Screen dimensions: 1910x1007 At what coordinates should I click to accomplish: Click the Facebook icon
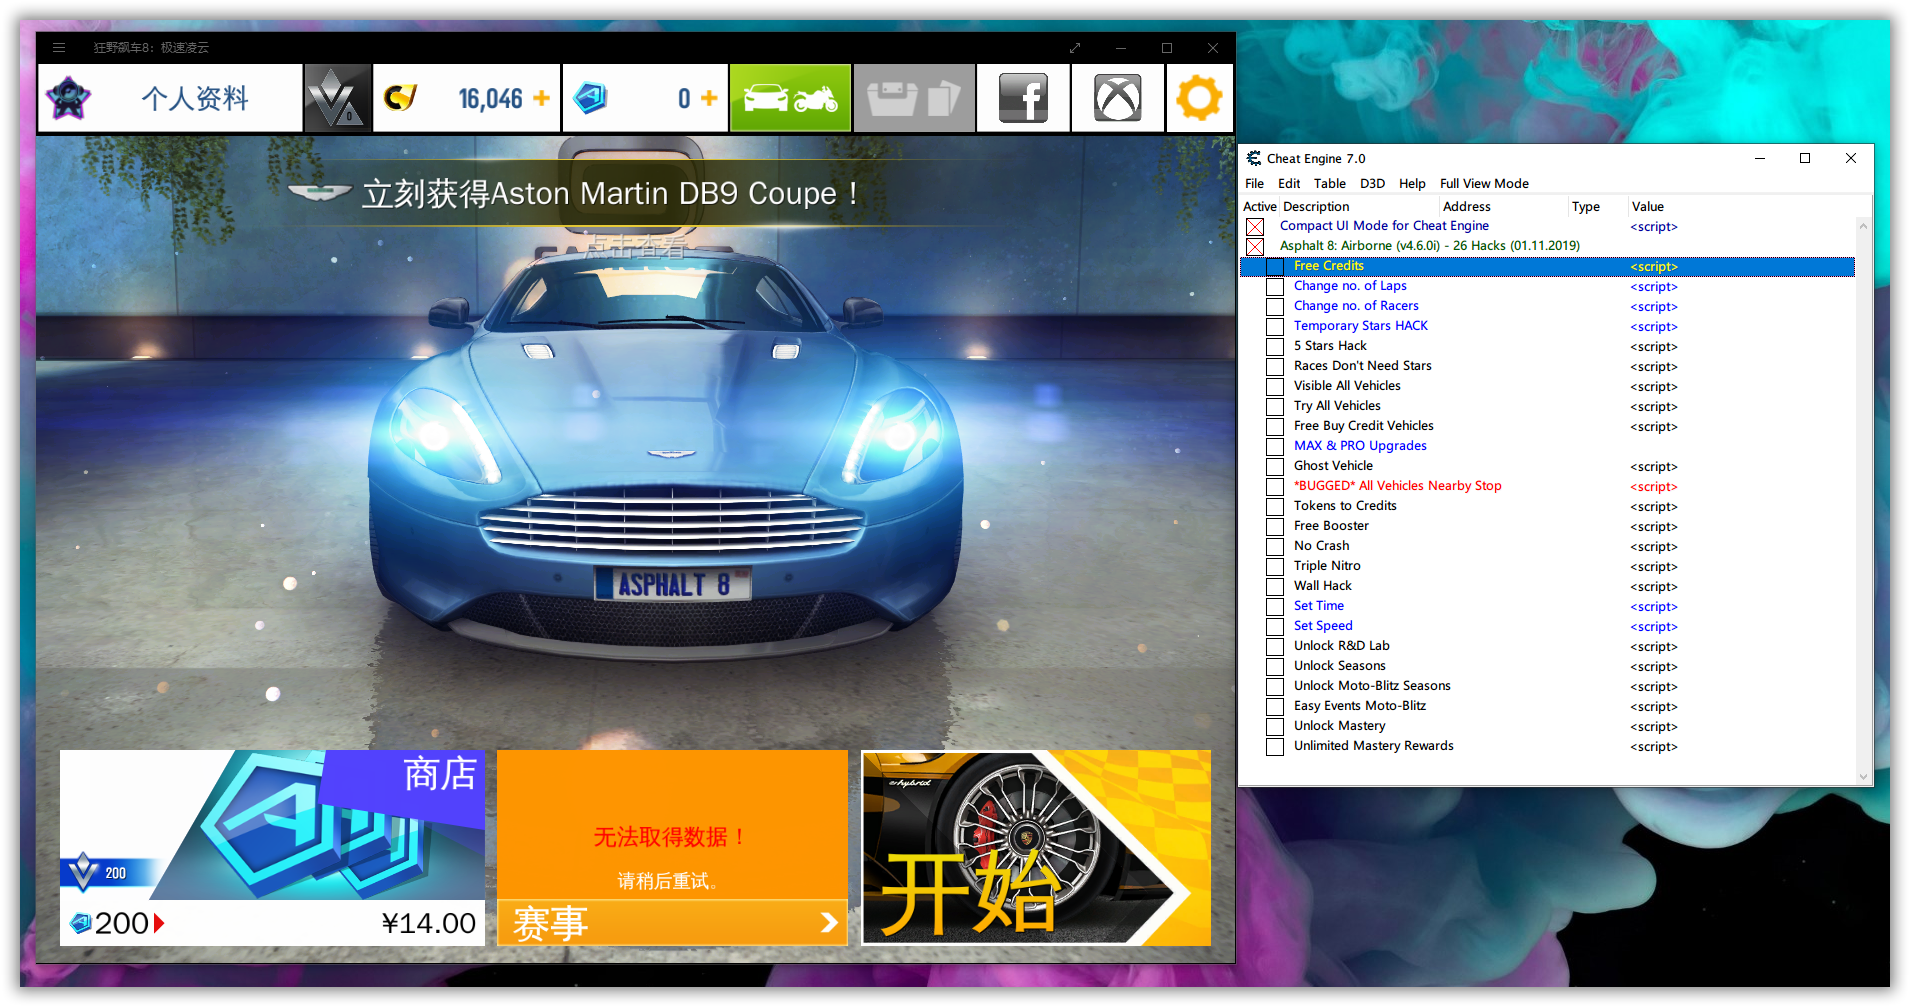(1023, 98)
